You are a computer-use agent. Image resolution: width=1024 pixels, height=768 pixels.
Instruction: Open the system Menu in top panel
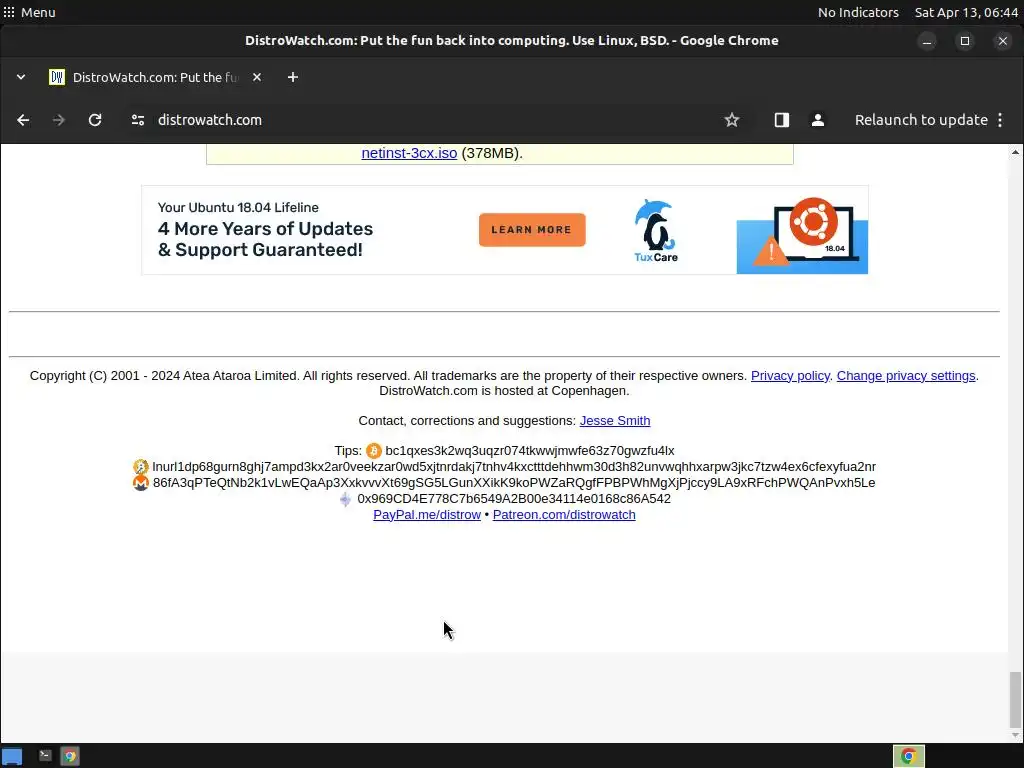tap(29, 12)
